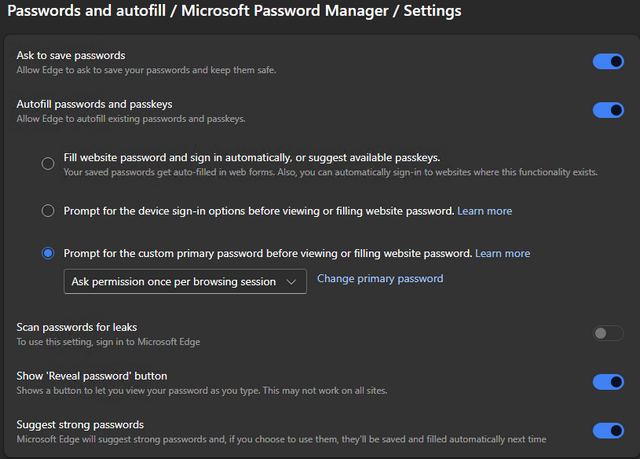Image resolution: width=640 pixels, height=459 pixels.
Task: Go to the 'Passwords and autofill' breadcrumb
Action: pyautogui.click(x=87, y=11)
